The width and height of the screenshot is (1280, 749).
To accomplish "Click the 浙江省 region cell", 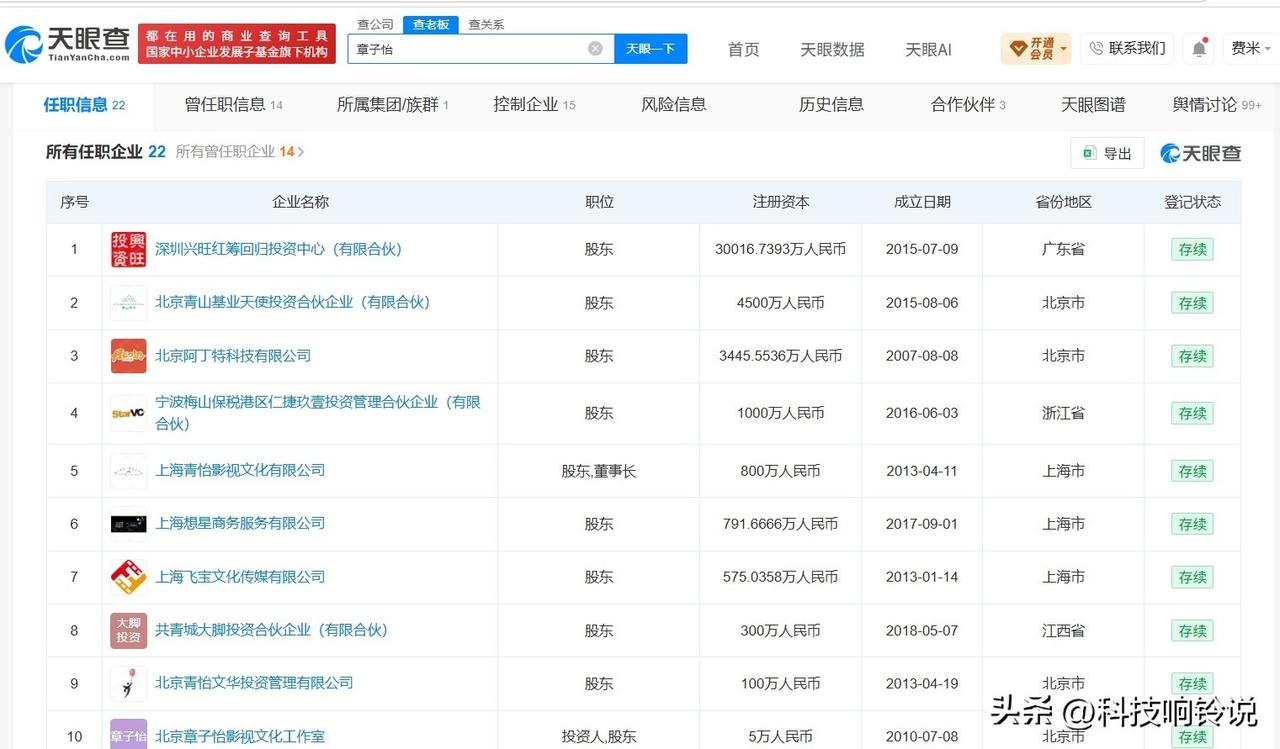I will (x=1063, y=413).
